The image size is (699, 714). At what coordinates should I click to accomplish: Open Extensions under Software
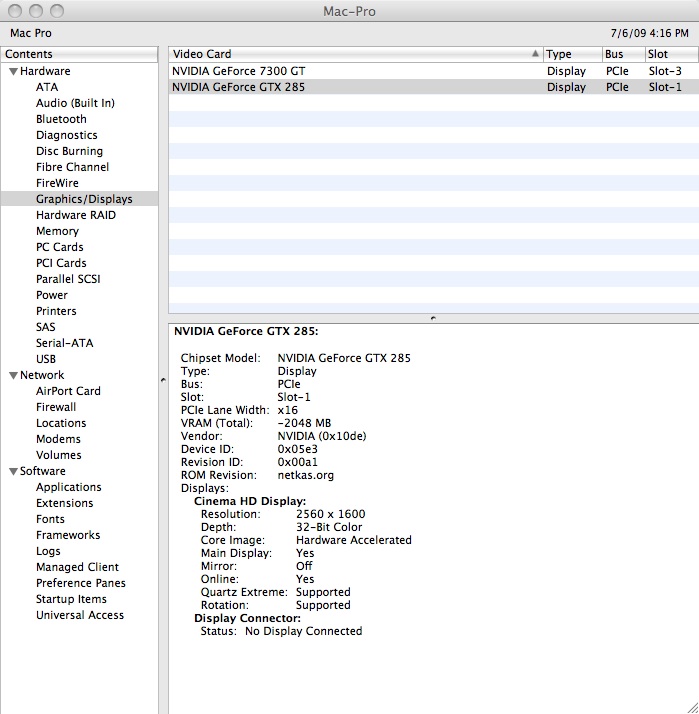coord(64,503)
